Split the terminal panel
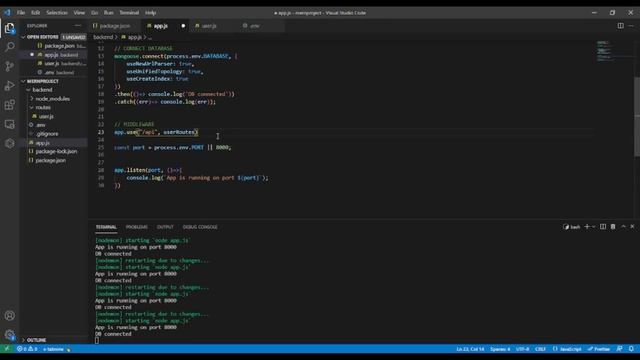The width and height of the screenshot is (640, 360). pyautogui.click(x=603, y=227)
